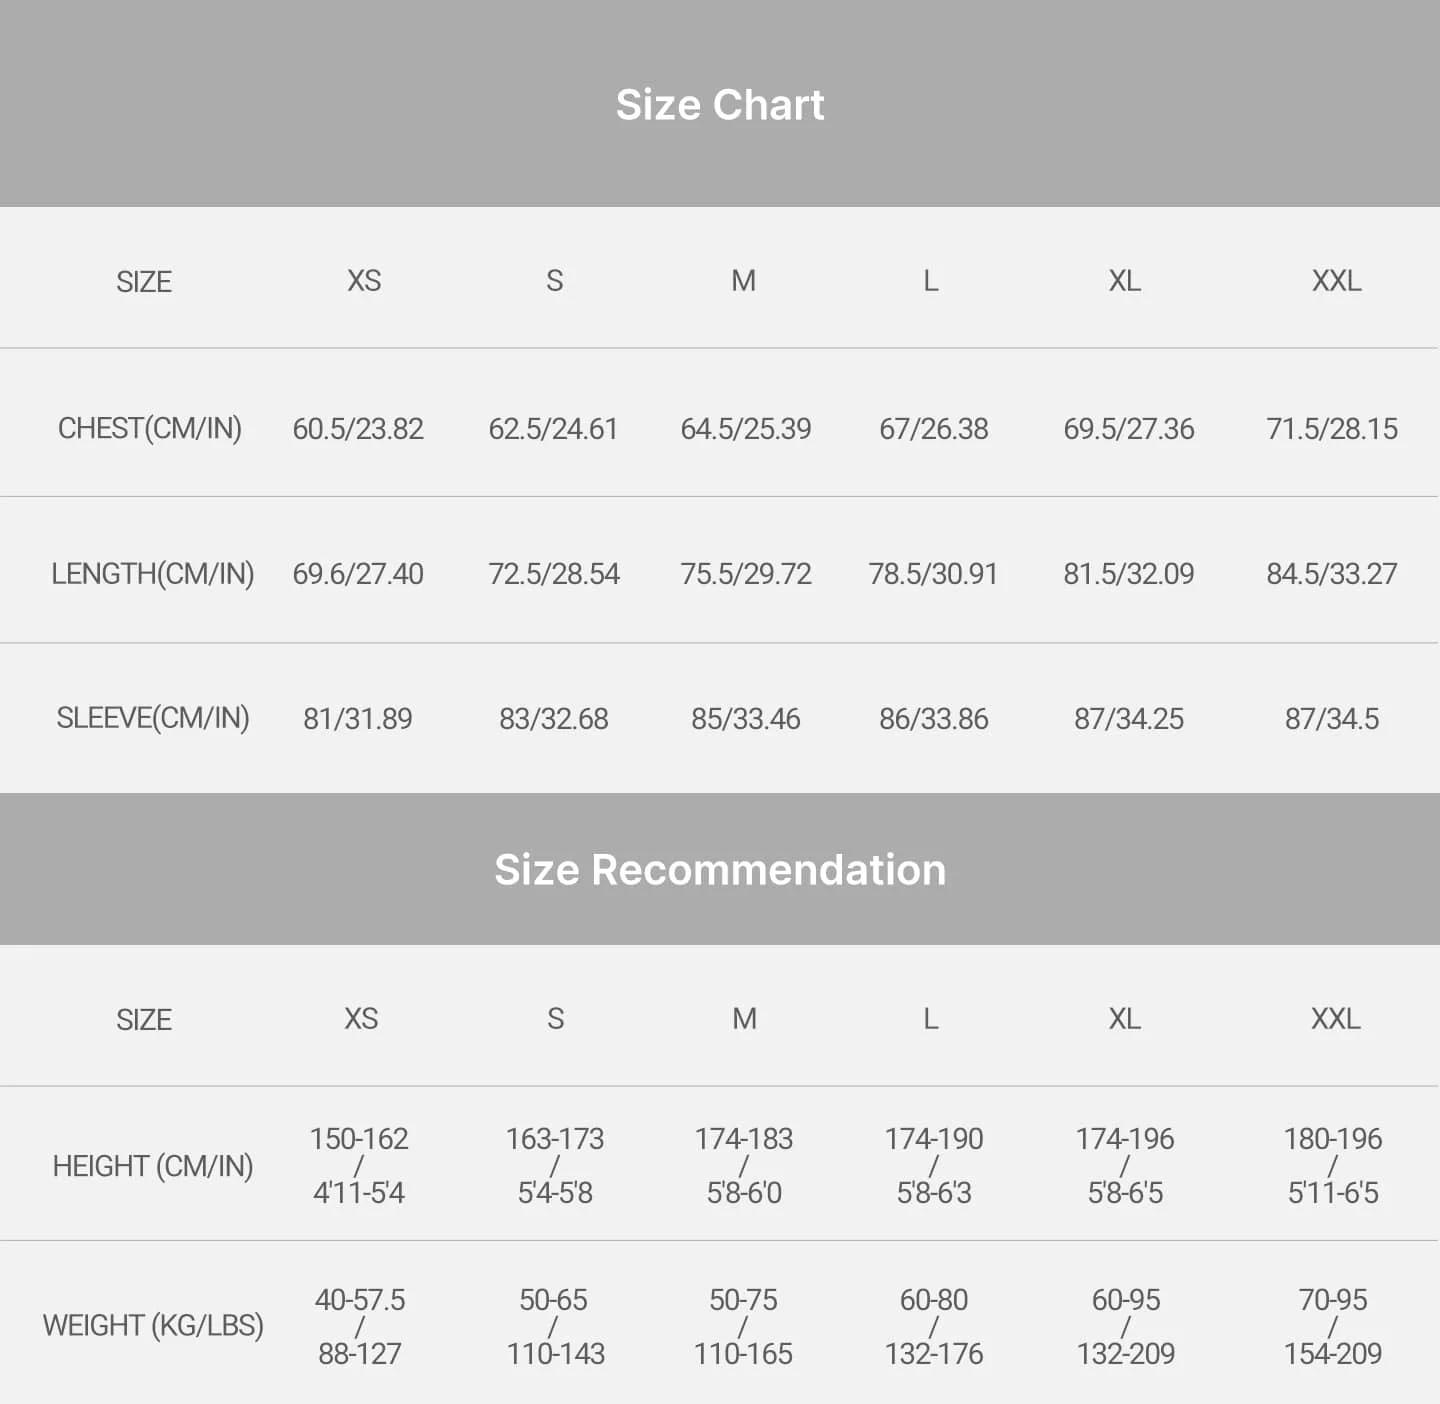The width and height of the screenshot is (1440, 1404).
Task: Select the WEIGHT (KG/LBS) row label
Action: [153, 1325]
